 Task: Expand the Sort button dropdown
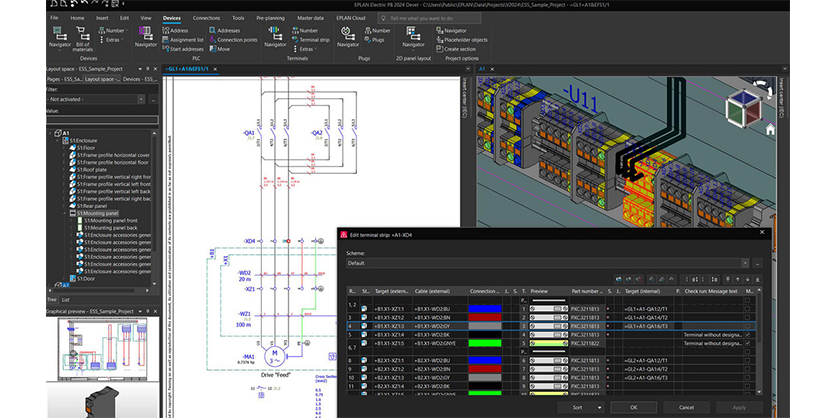[x=599, y=408]
